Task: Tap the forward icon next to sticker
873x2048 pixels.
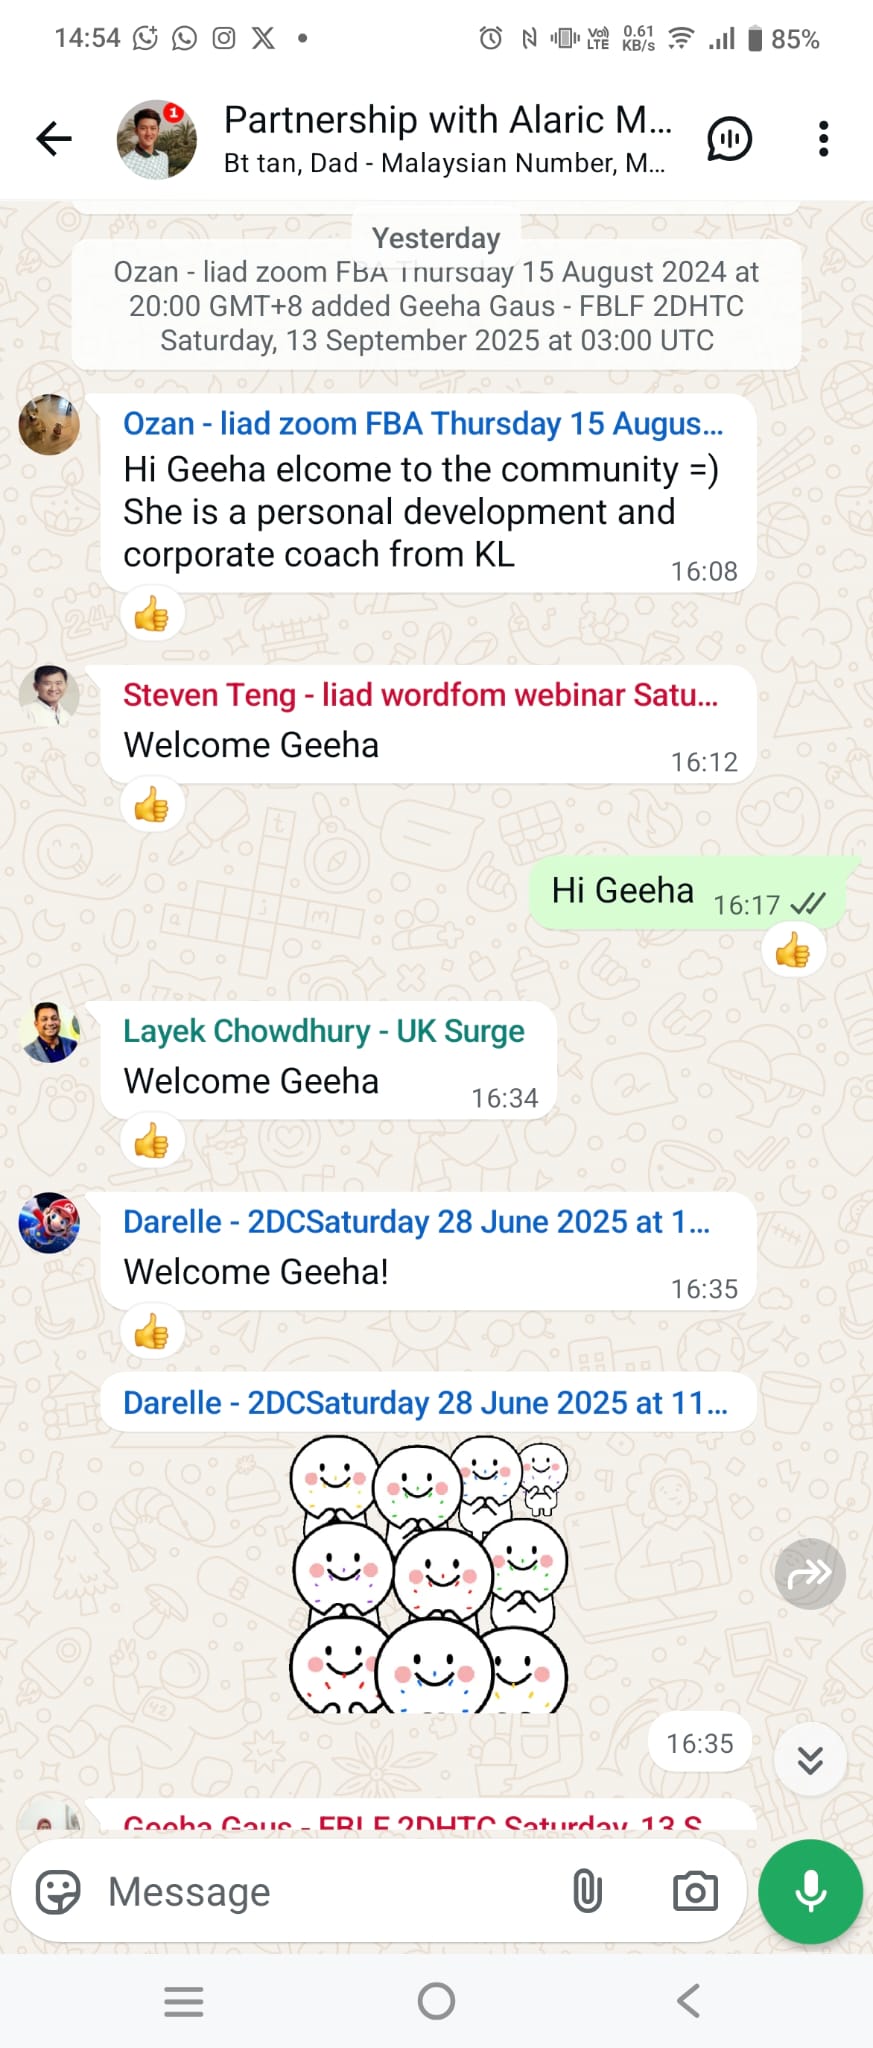Action: tap(810, 1574)
